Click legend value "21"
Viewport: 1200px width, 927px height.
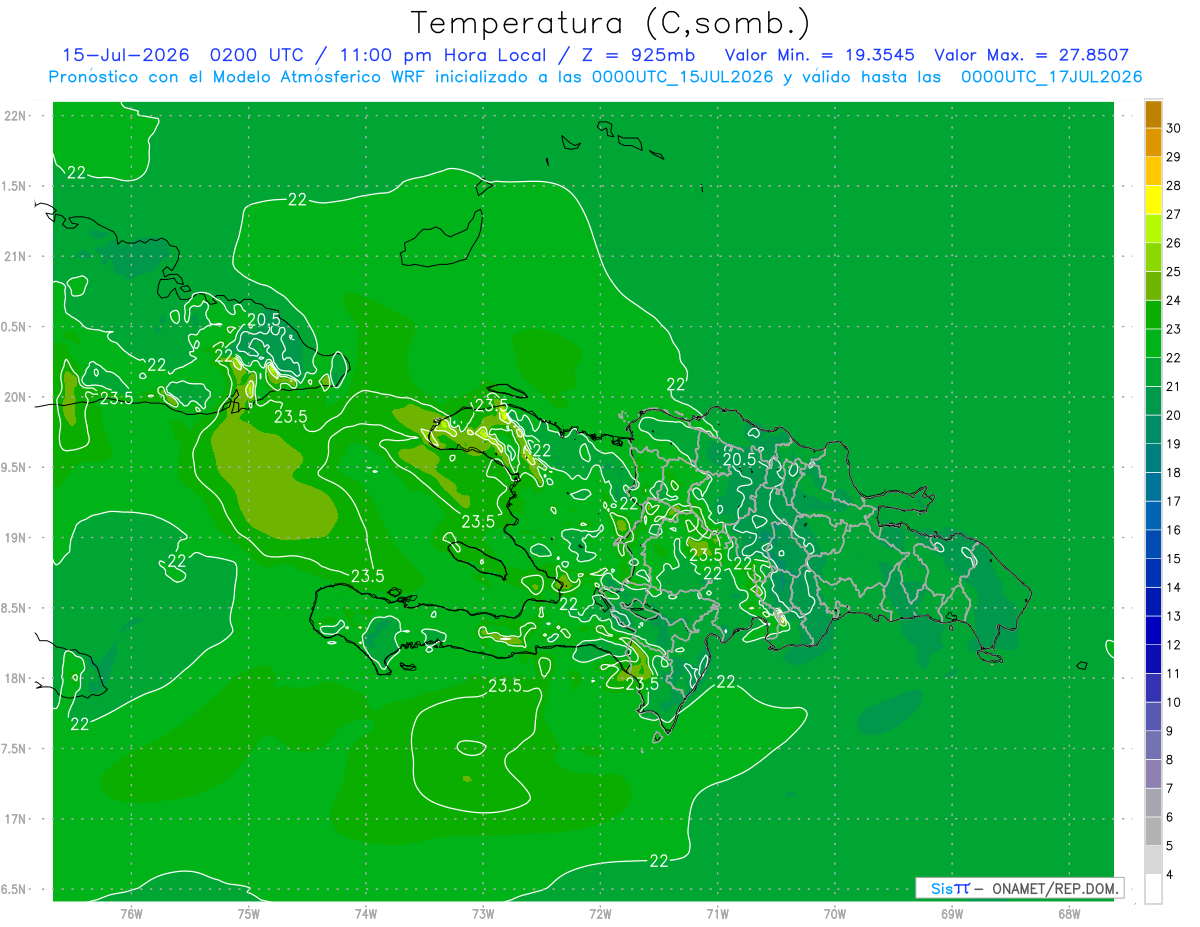(x=1174, y=386)
